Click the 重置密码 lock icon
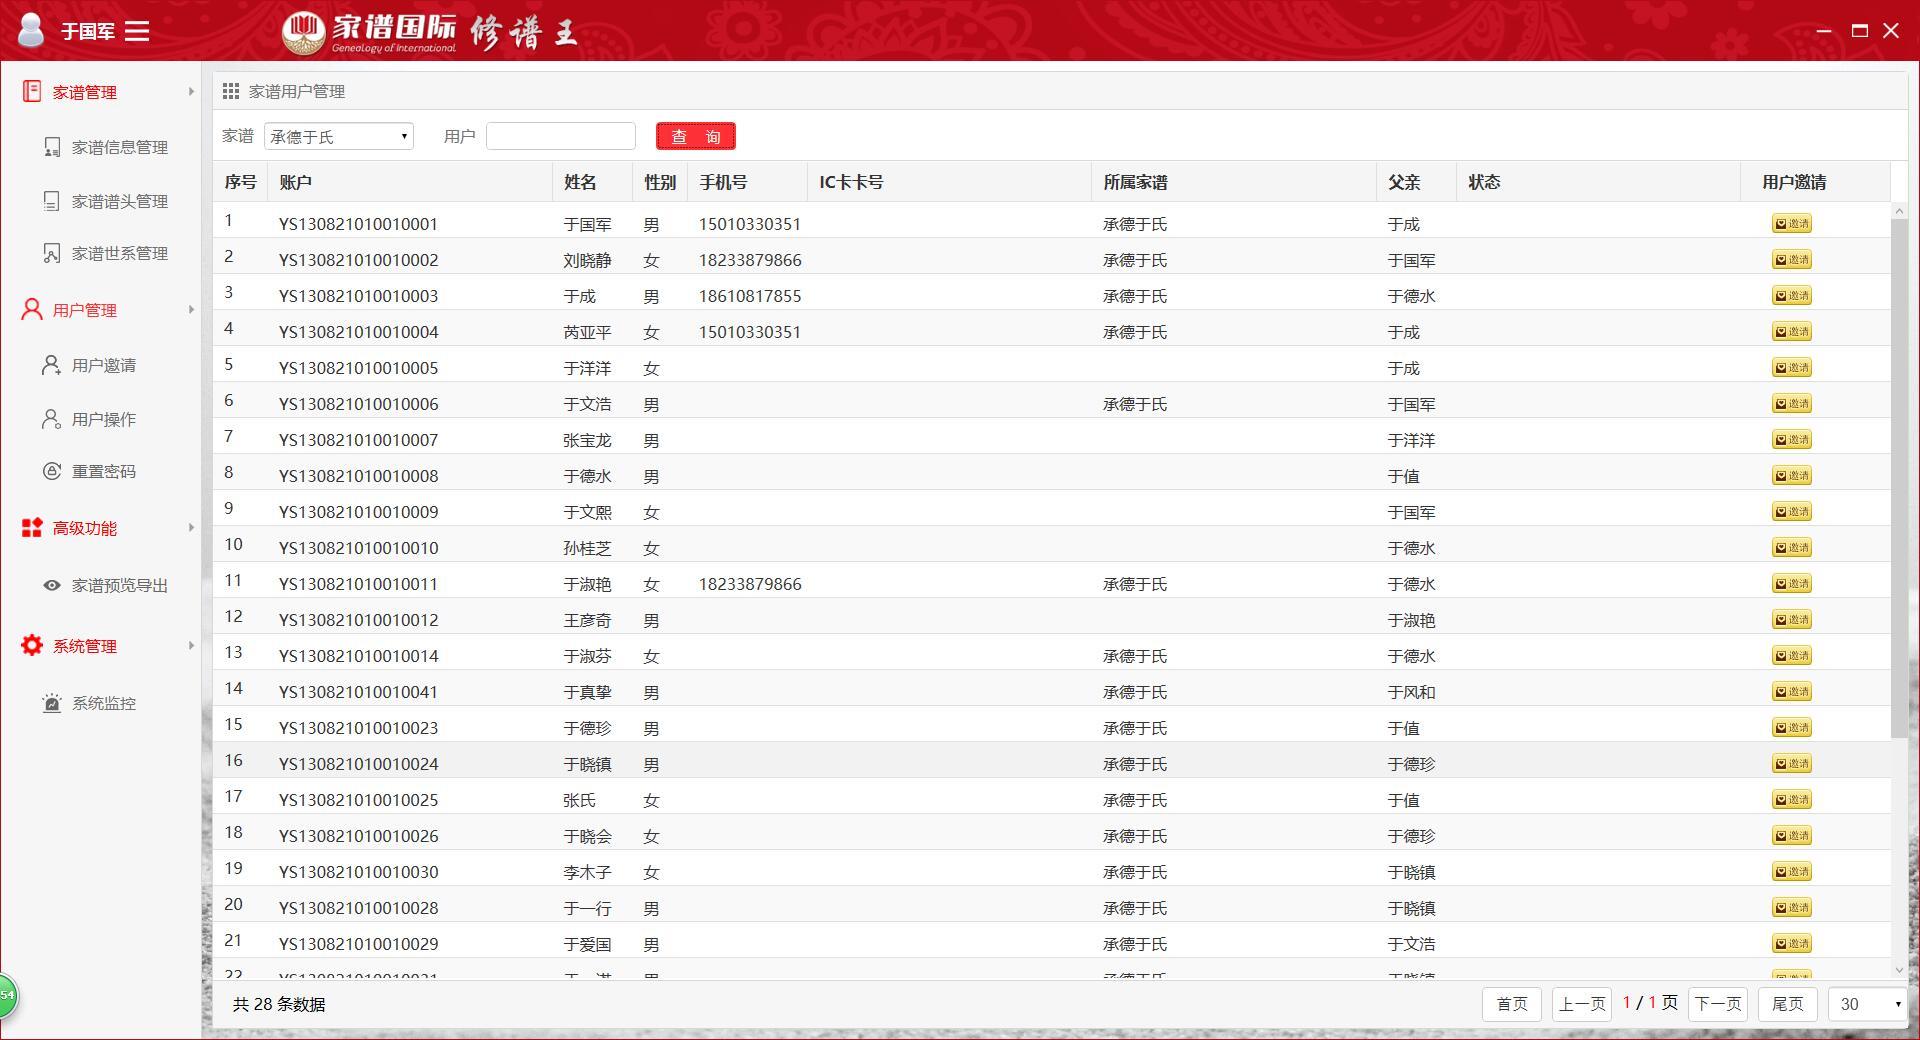This screenshot has width=1920, height=1040. (52, 471)
